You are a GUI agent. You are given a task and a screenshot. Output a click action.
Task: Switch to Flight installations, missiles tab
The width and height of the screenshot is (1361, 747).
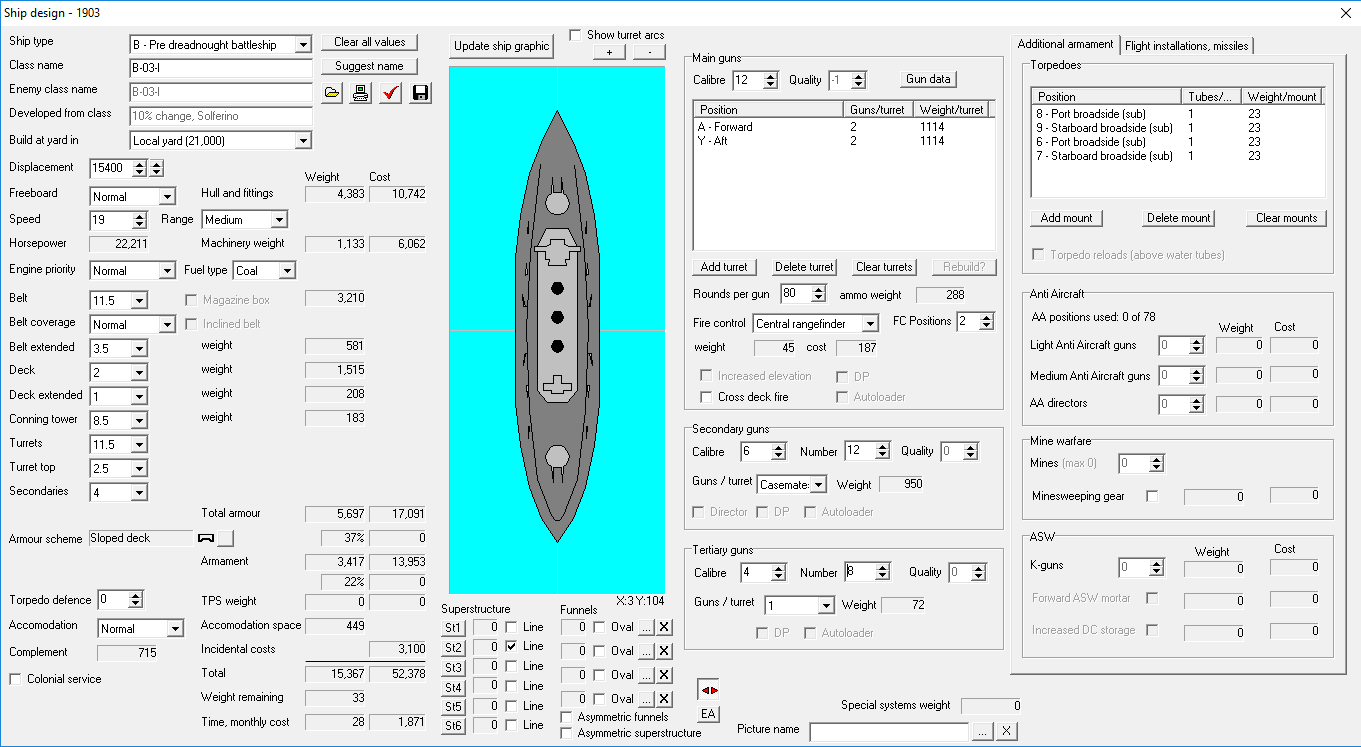click(x=1186, y=45)
